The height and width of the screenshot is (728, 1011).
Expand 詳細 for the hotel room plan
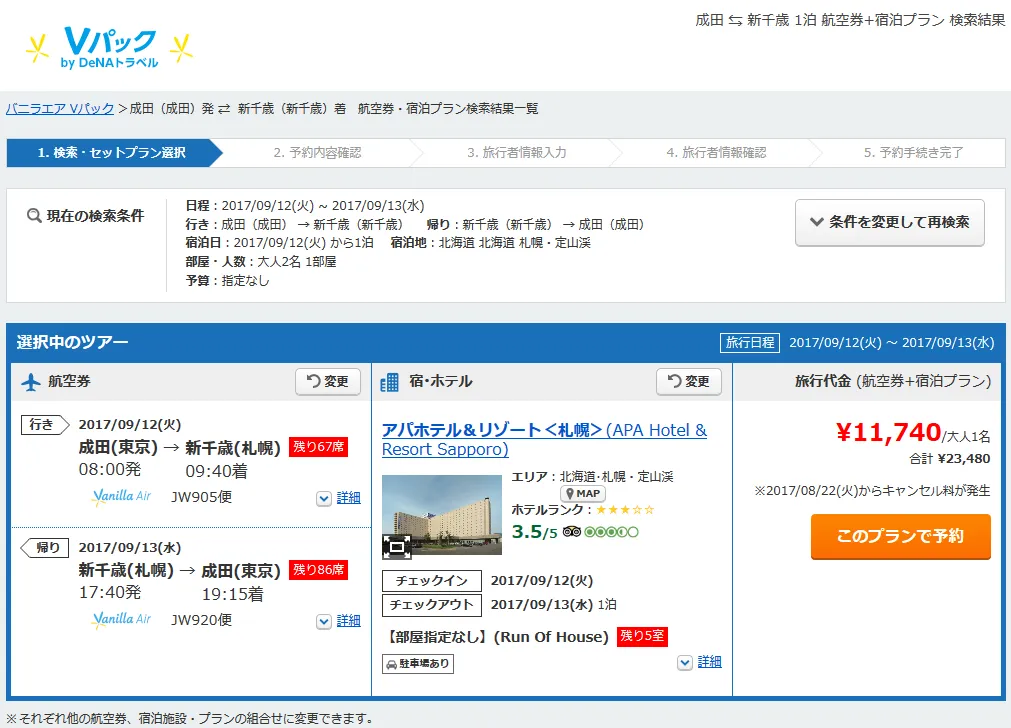pos(699,662)
